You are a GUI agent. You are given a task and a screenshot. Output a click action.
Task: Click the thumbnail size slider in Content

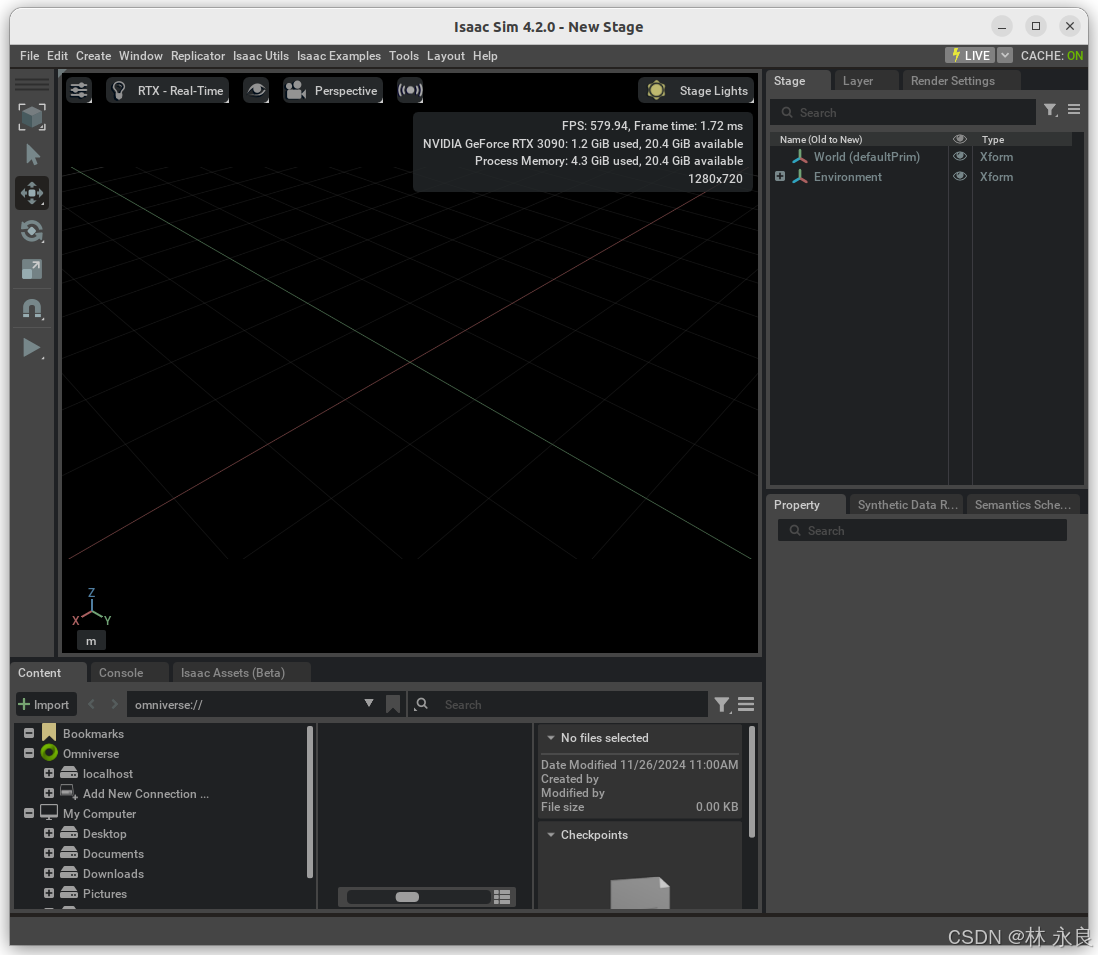point(418,897)
